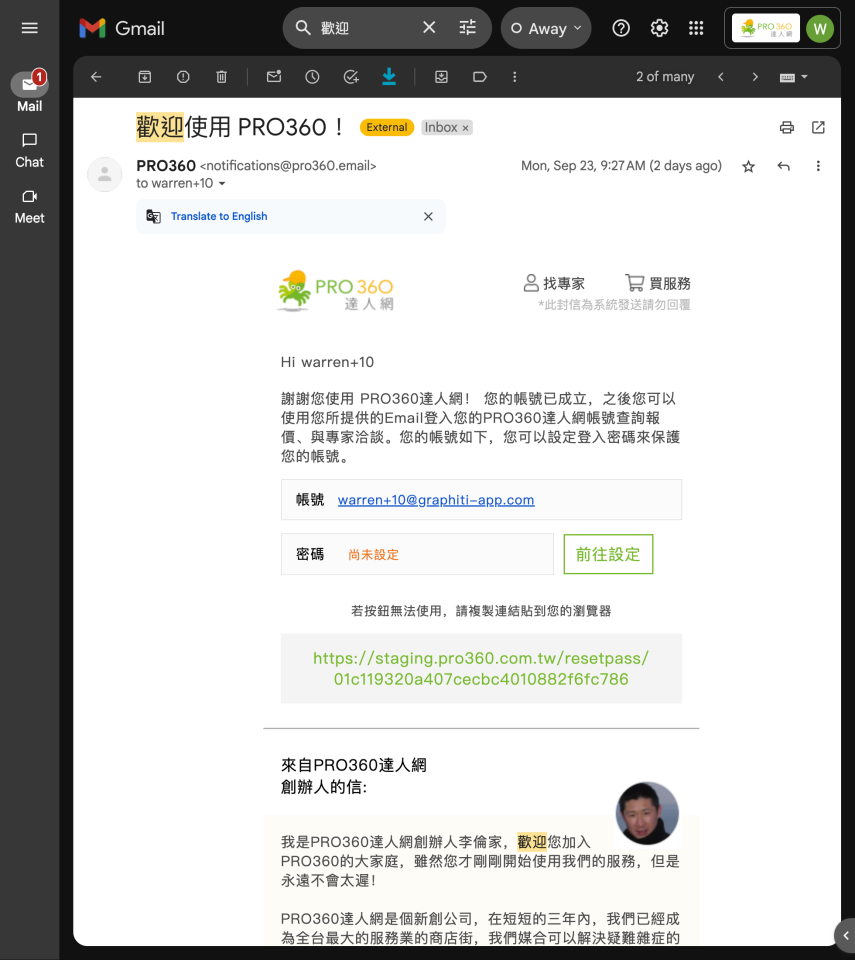This screenshot has height=960, width=855.
Task: Print the email using printer icon
Action: click(x=787, y=127)
